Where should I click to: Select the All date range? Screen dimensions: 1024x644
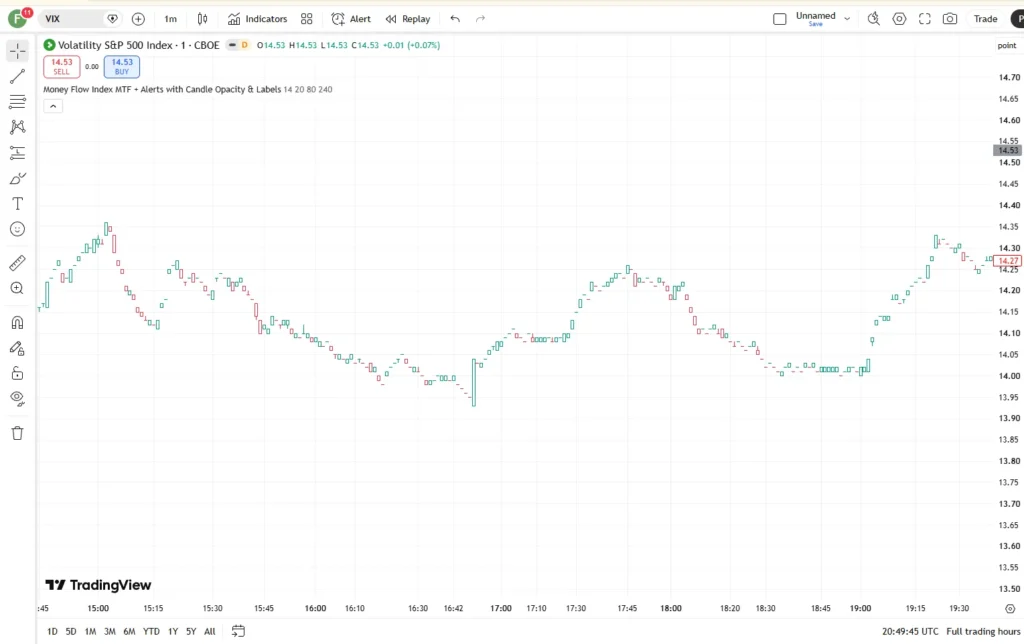point(210,632)
